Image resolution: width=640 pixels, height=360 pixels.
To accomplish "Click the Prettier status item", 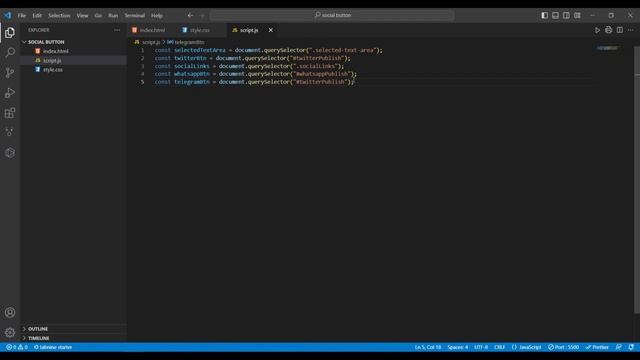I will [x=597, y=347].
